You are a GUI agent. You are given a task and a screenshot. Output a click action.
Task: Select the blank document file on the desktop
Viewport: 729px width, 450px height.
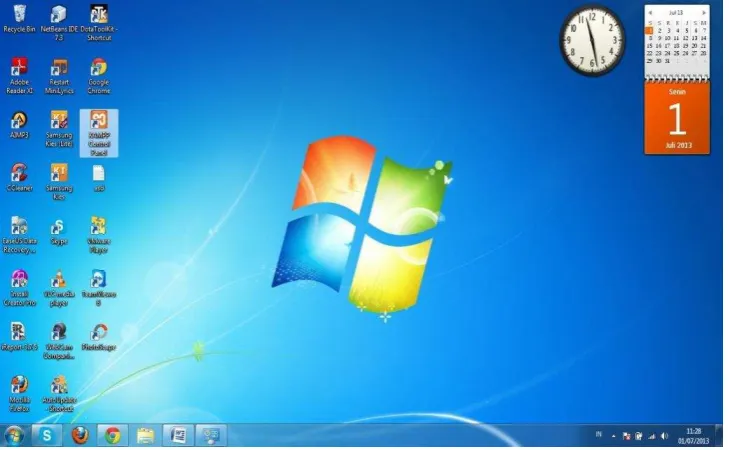coord(99,178)
